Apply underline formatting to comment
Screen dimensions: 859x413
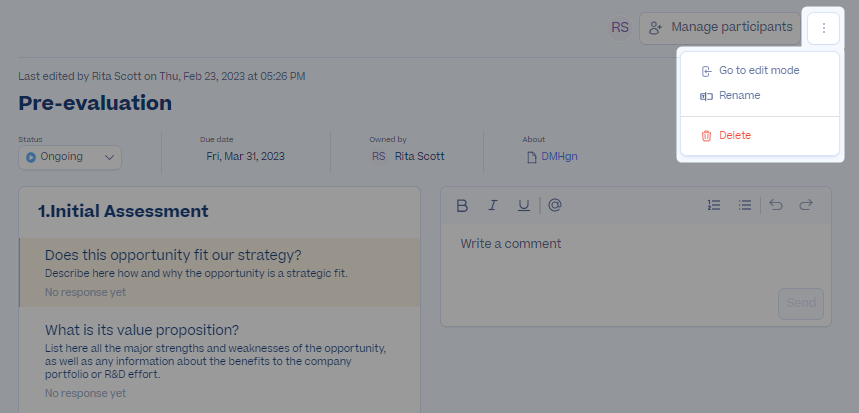[x=523, y=205]
